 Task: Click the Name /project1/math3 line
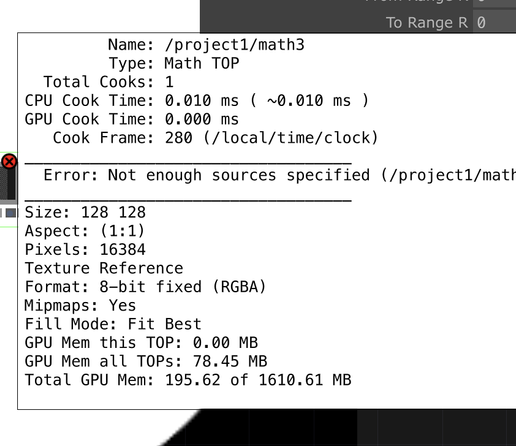(x=206, y=45)
